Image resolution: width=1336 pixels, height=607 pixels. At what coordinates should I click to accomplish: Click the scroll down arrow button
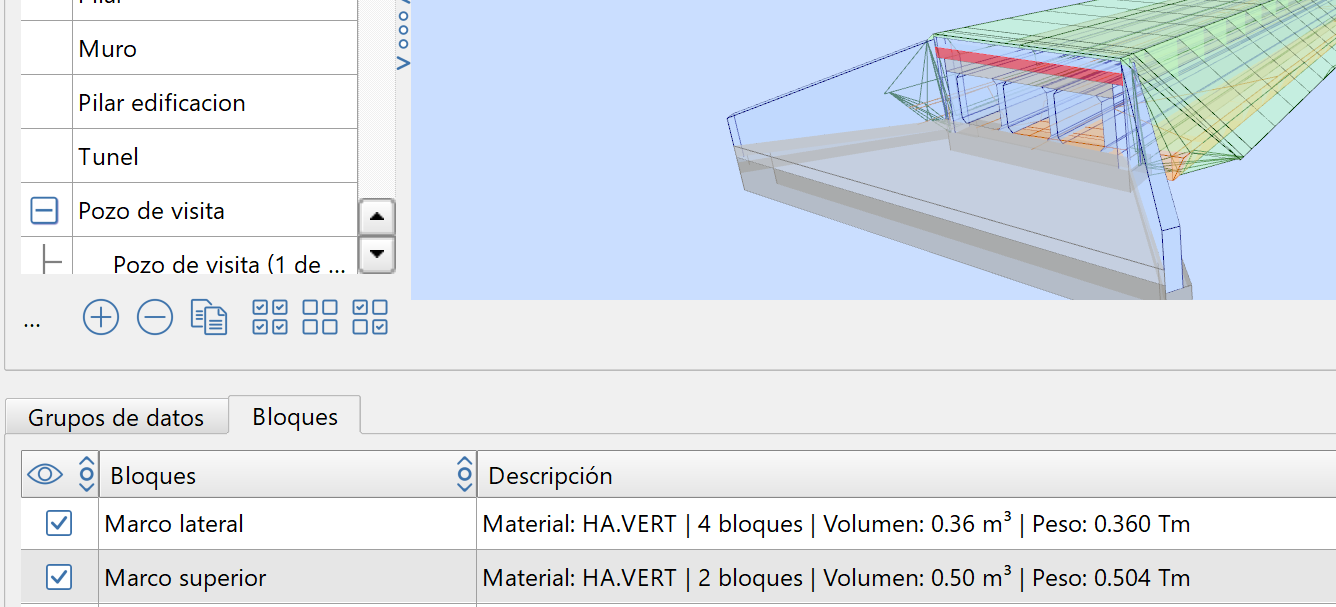(376, 254)
